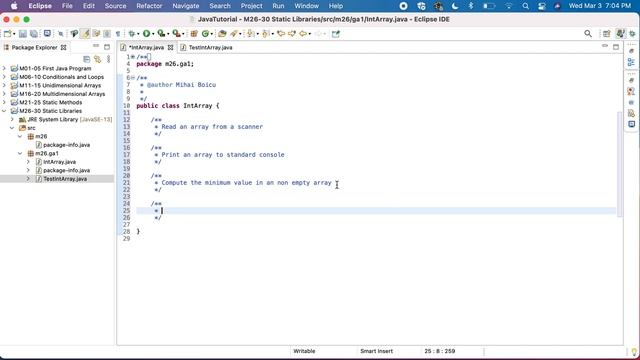Screen dimensions: 640x360
Task: Expand the M11-15 Unidimensional Arrays project
Action: pos(4,85)
